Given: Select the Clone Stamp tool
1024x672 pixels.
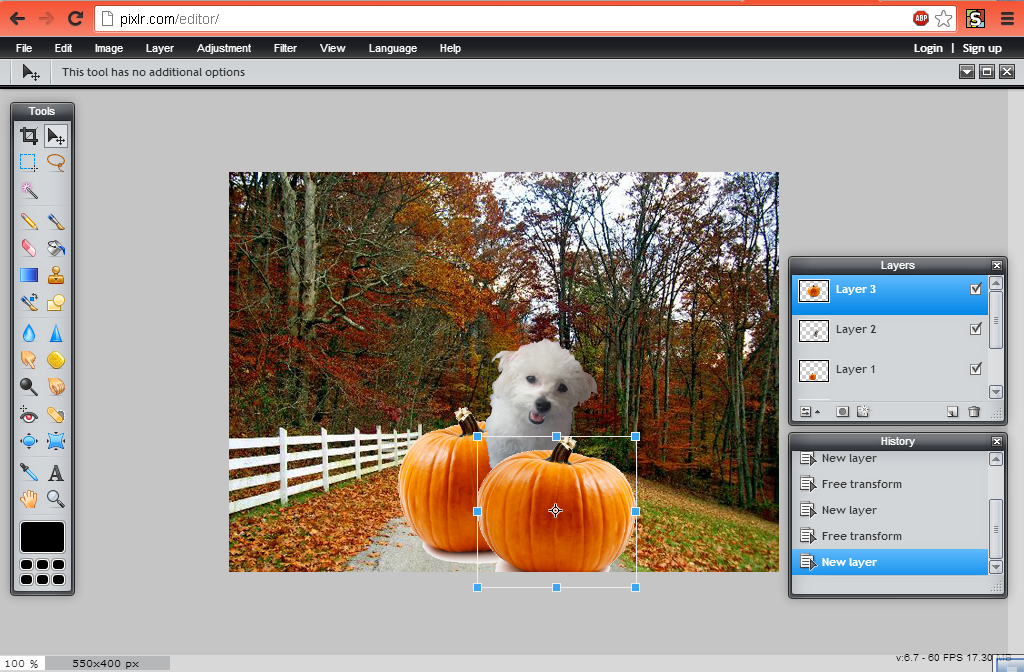Looking at the screenshot, I should tap(56, 275).
